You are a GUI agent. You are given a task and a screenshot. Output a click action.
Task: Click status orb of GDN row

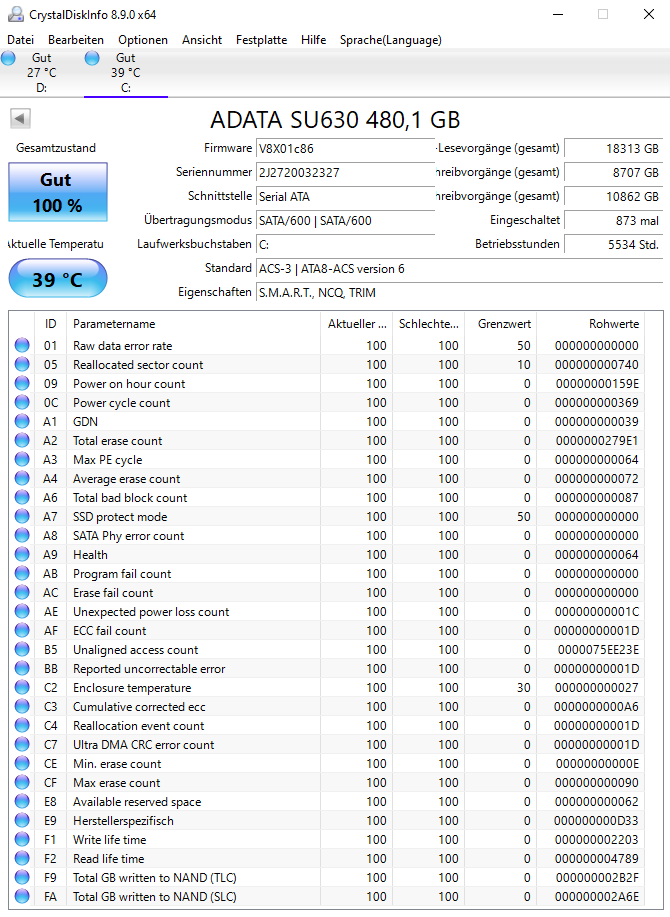22,421
